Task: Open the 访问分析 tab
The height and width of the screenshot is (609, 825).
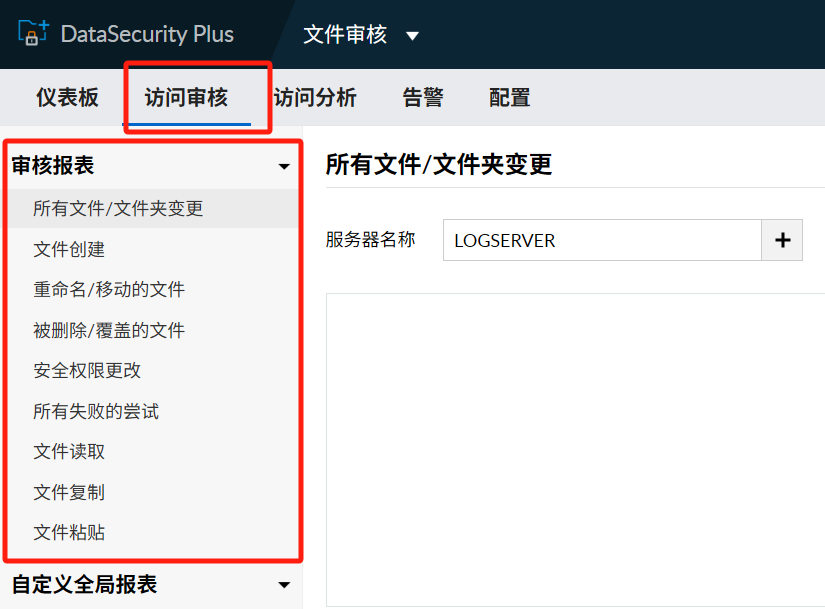Action: 315,97
